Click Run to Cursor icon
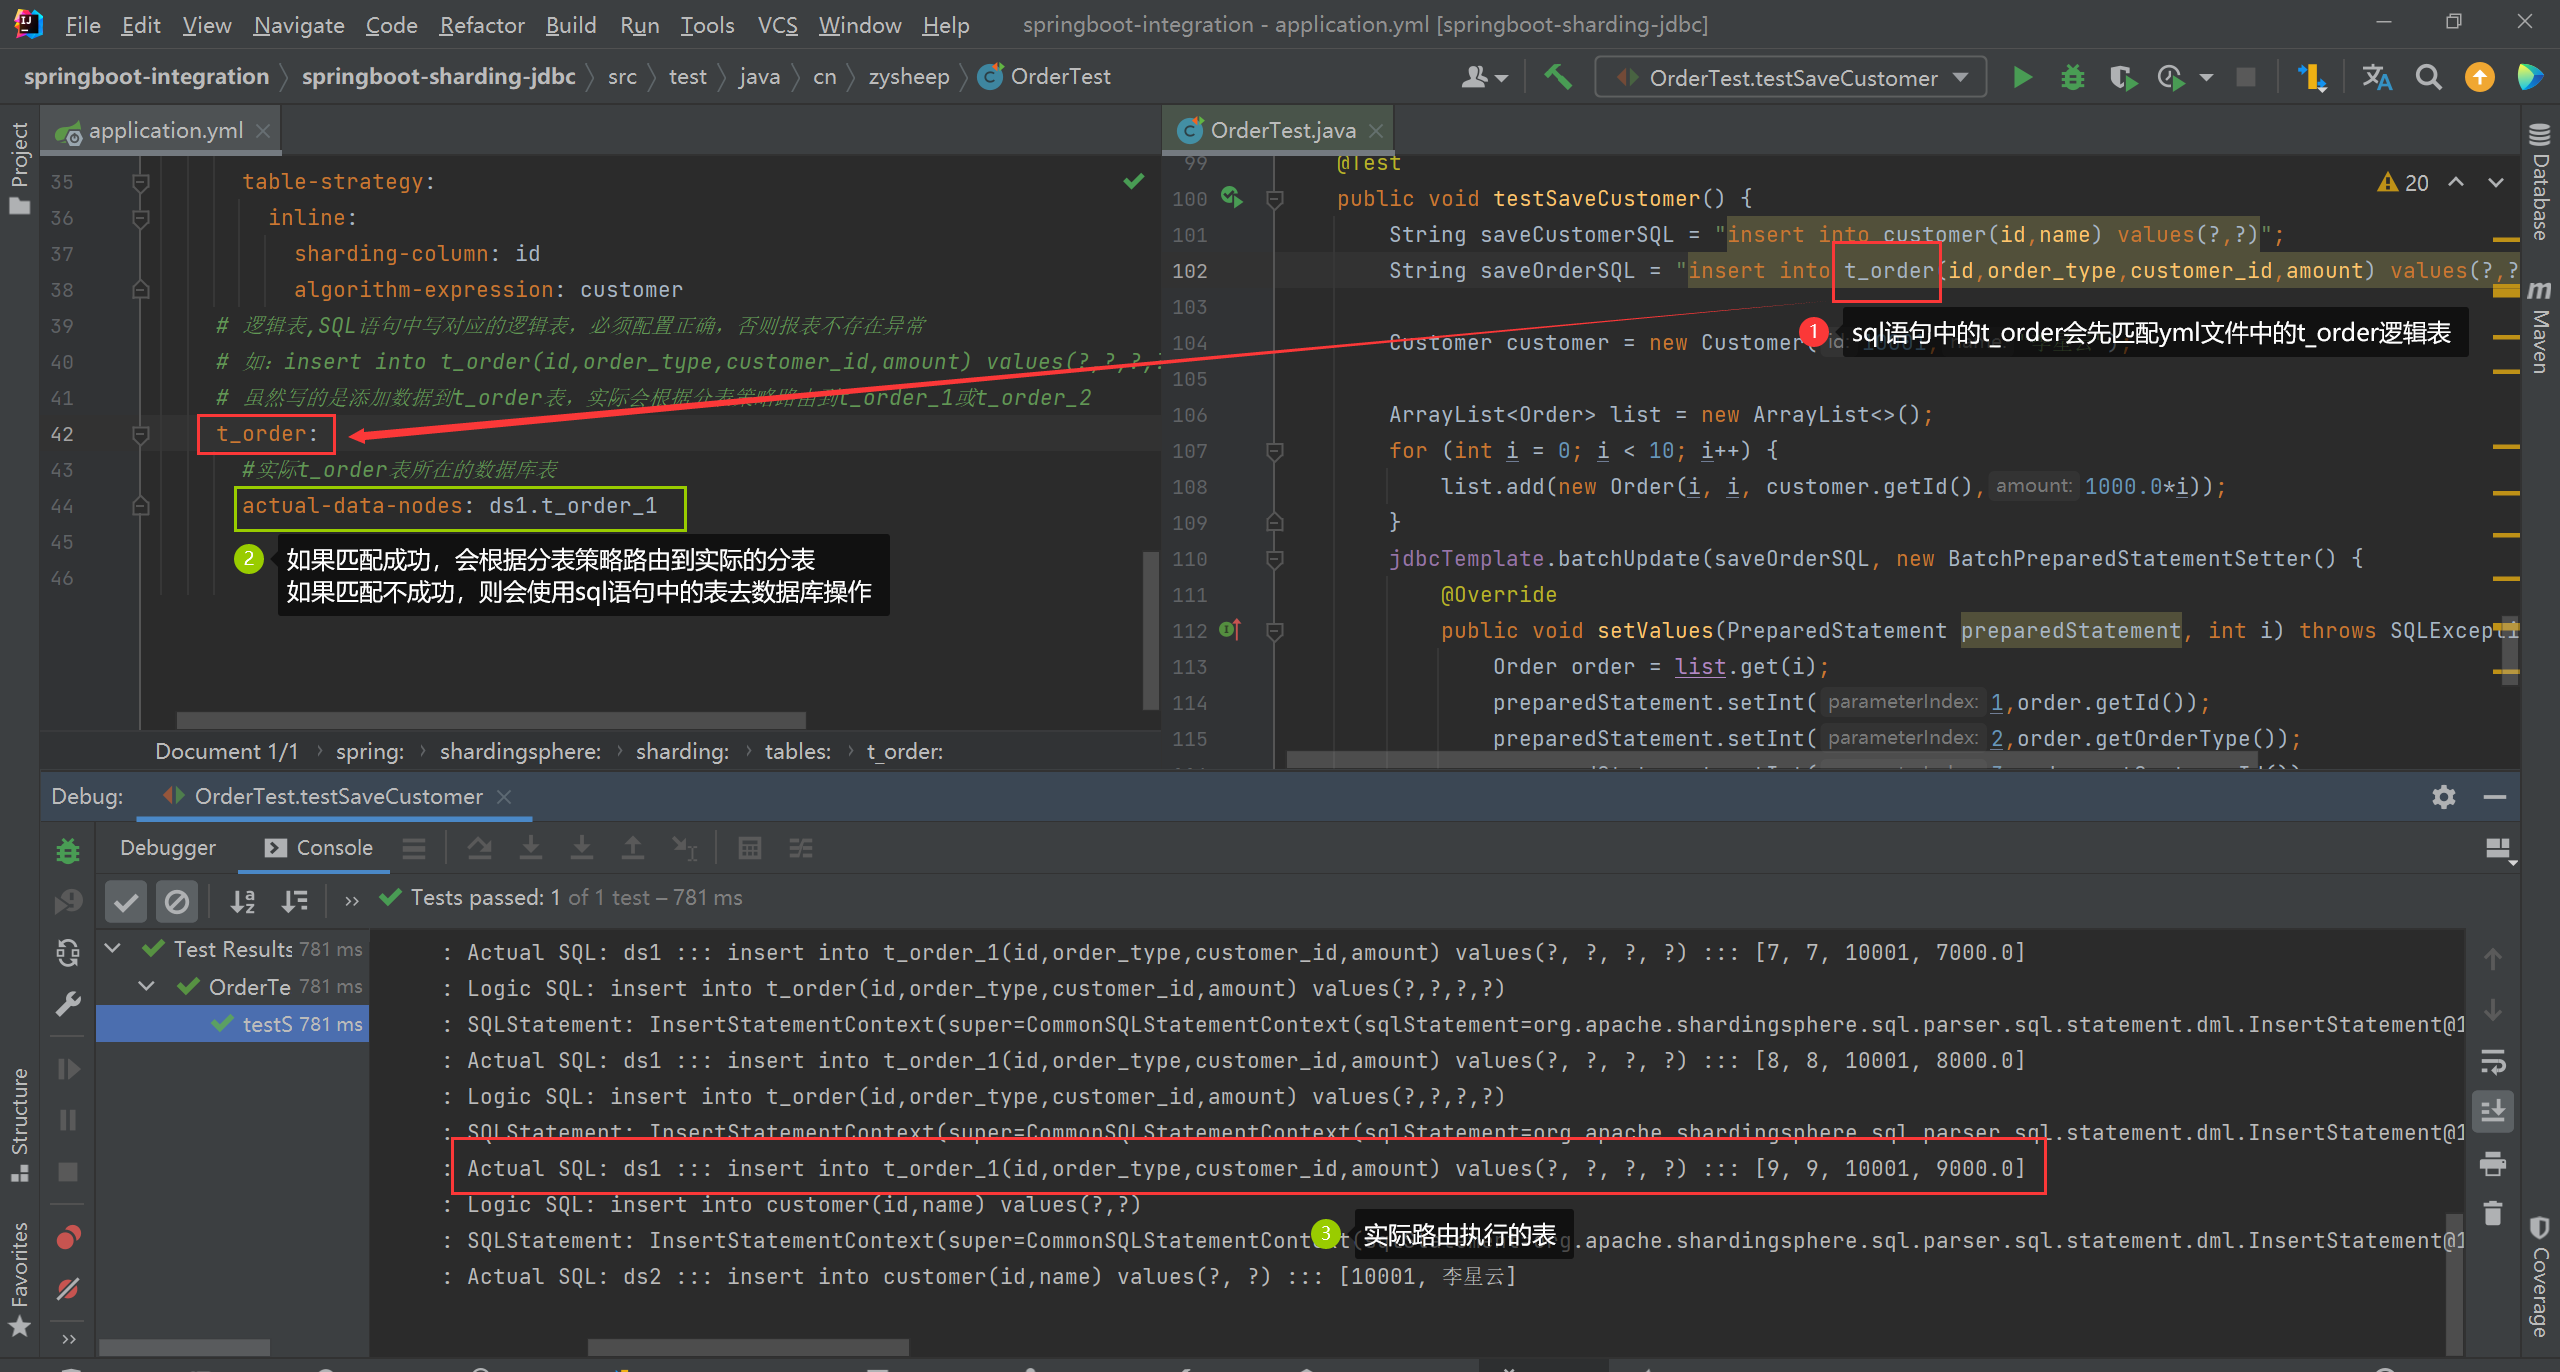 click(x=684, y=848)
